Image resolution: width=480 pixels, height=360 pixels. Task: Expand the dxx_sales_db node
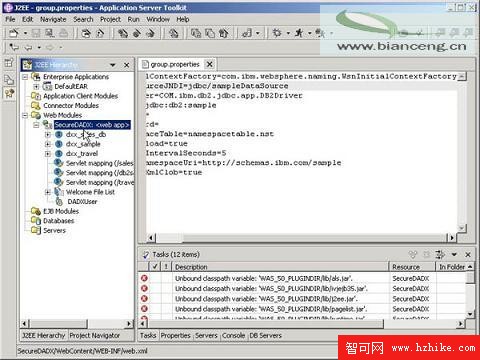tap(48, 135)
